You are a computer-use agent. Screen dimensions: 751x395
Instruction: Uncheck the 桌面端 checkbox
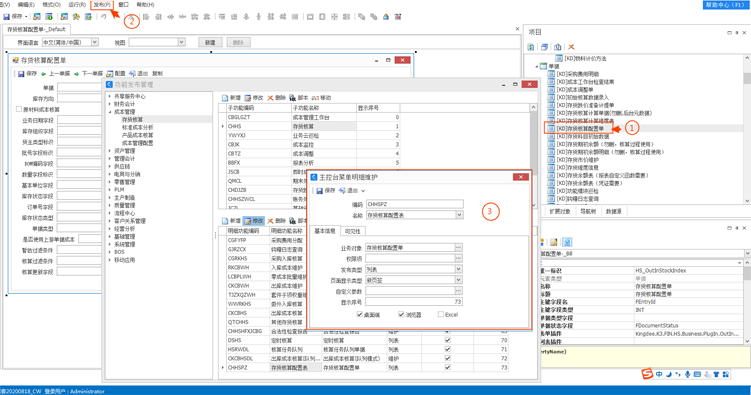(360, 315)
